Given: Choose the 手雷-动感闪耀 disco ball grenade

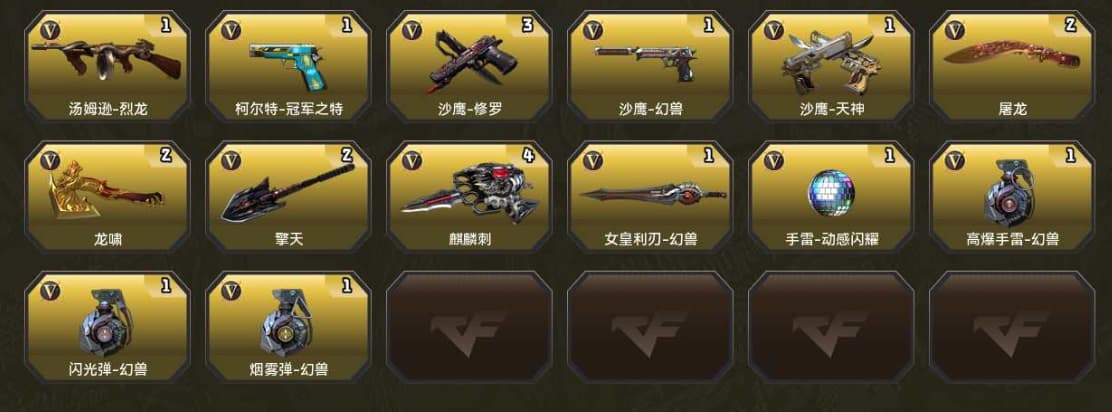Looking at the screenshot, I should (x=831, y=196).
